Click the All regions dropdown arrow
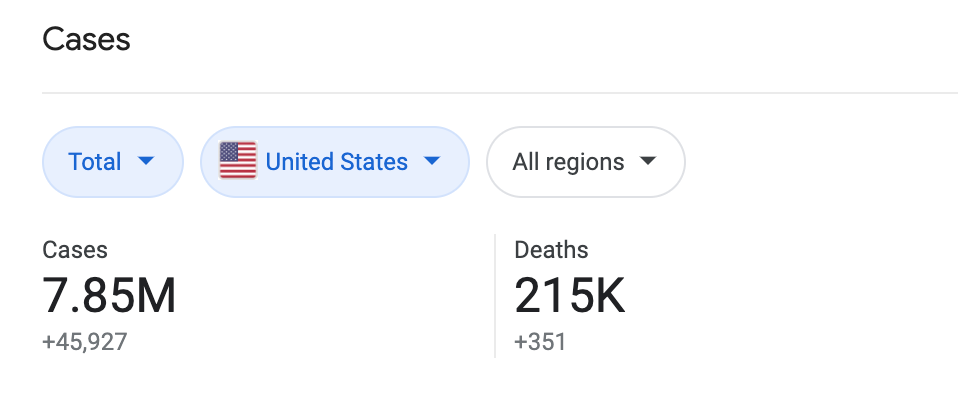This screenshot has width=958, height=394. tap(647, 161)
